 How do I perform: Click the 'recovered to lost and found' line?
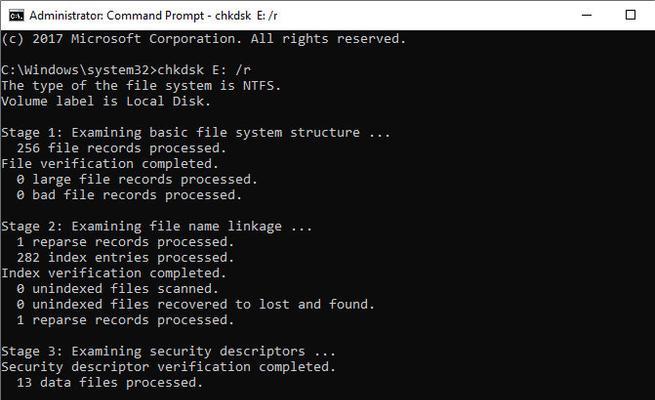[195, 304]
